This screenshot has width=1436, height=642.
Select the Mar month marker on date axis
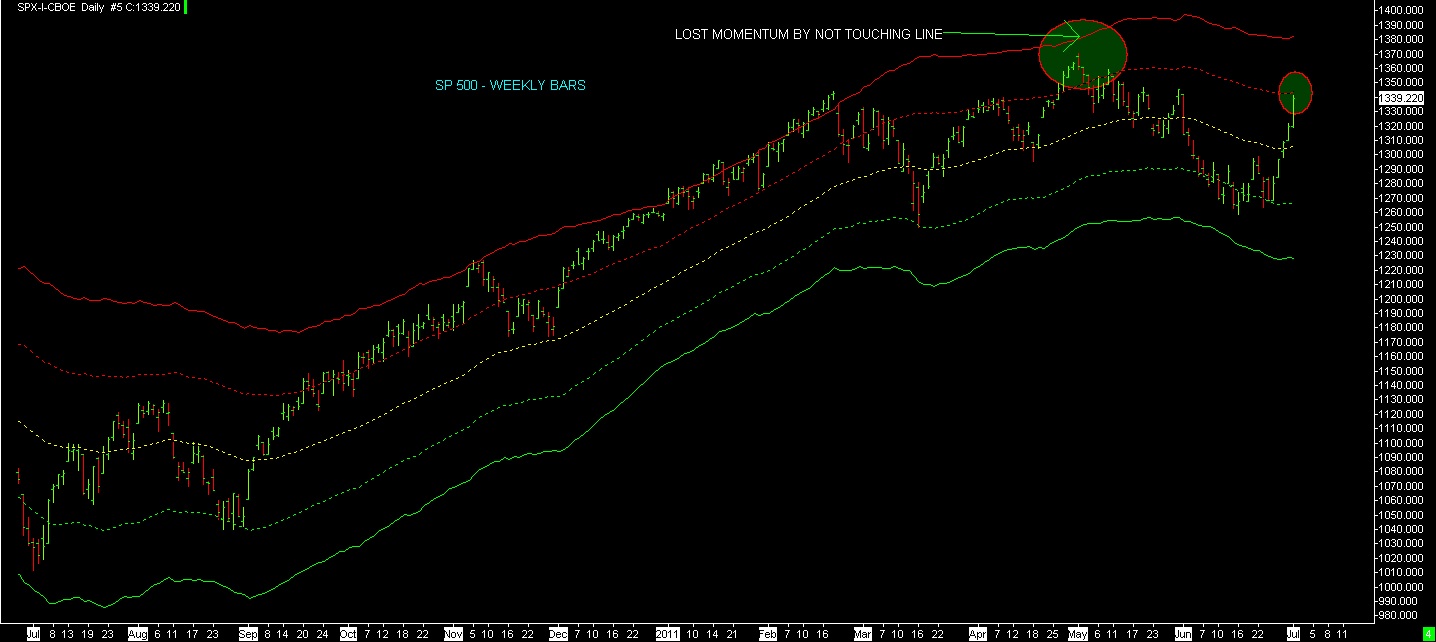point(863,634)
